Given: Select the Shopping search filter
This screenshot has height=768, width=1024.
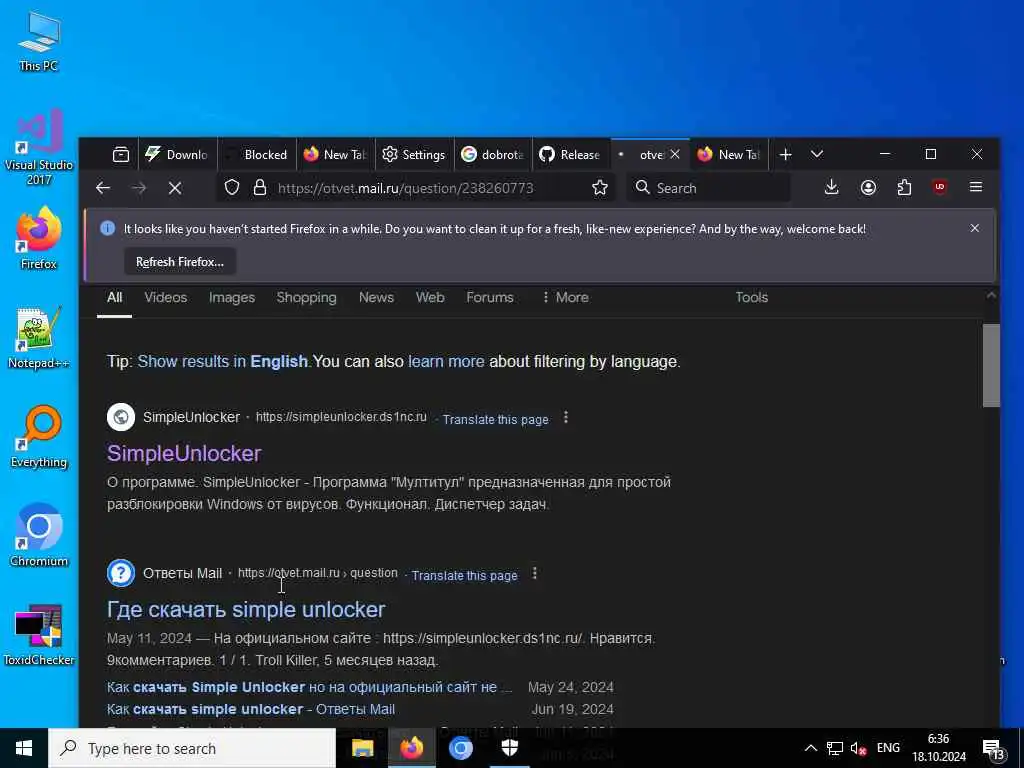Looking at the screenshot, I should coord(306,297).
